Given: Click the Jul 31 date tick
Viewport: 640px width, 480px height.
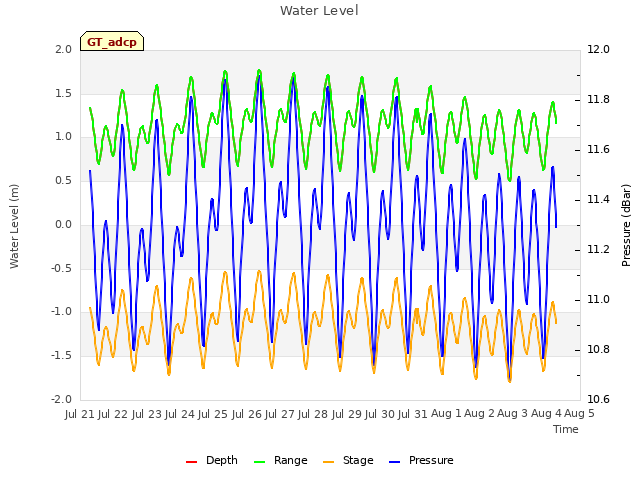Looking at the screenshot, I should pyautogui.click(x=413, y=414).
